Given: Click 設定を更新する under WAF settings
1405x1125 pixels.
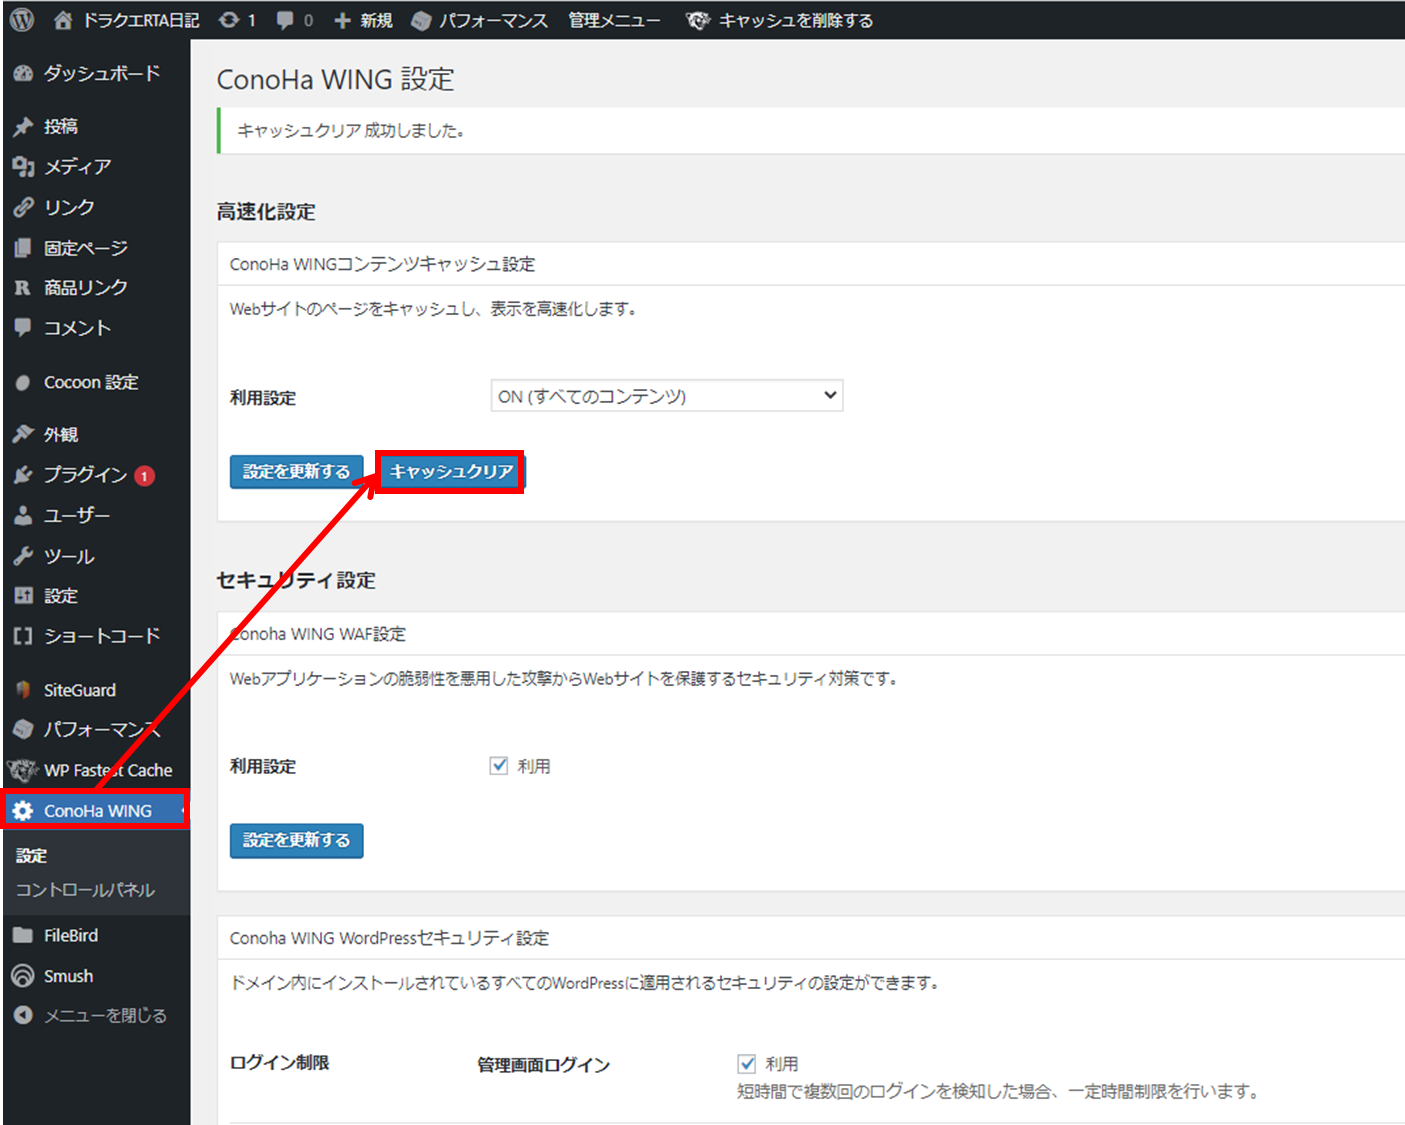Looking at the screenshot, I should (x=296, y=840).
